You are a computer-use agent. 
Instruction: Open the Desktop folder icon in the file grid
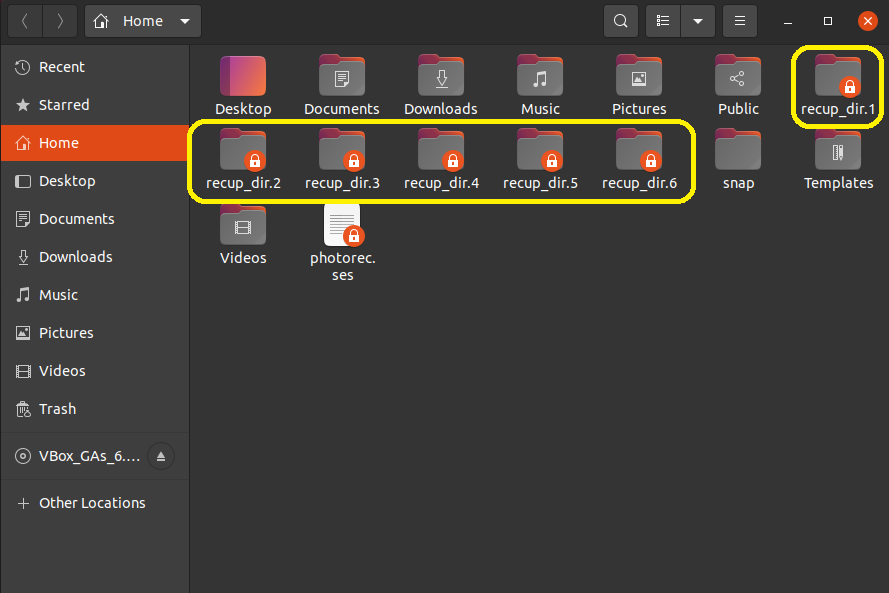[243, 76]
